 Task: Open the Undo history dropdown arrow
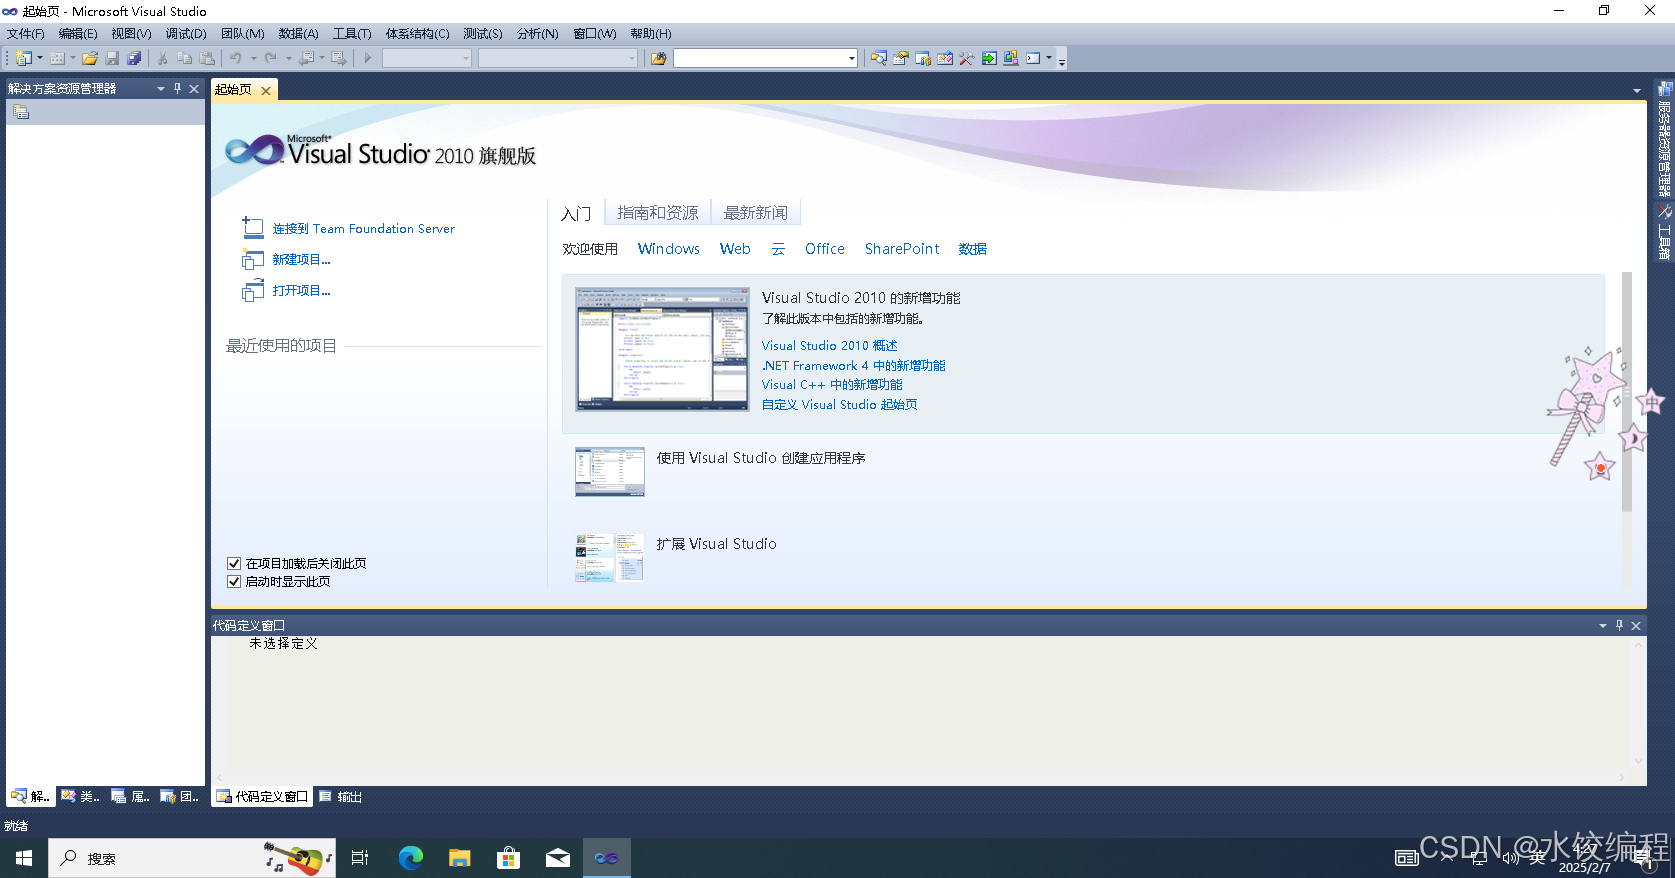pyautogui.click(x=253, y=58)
